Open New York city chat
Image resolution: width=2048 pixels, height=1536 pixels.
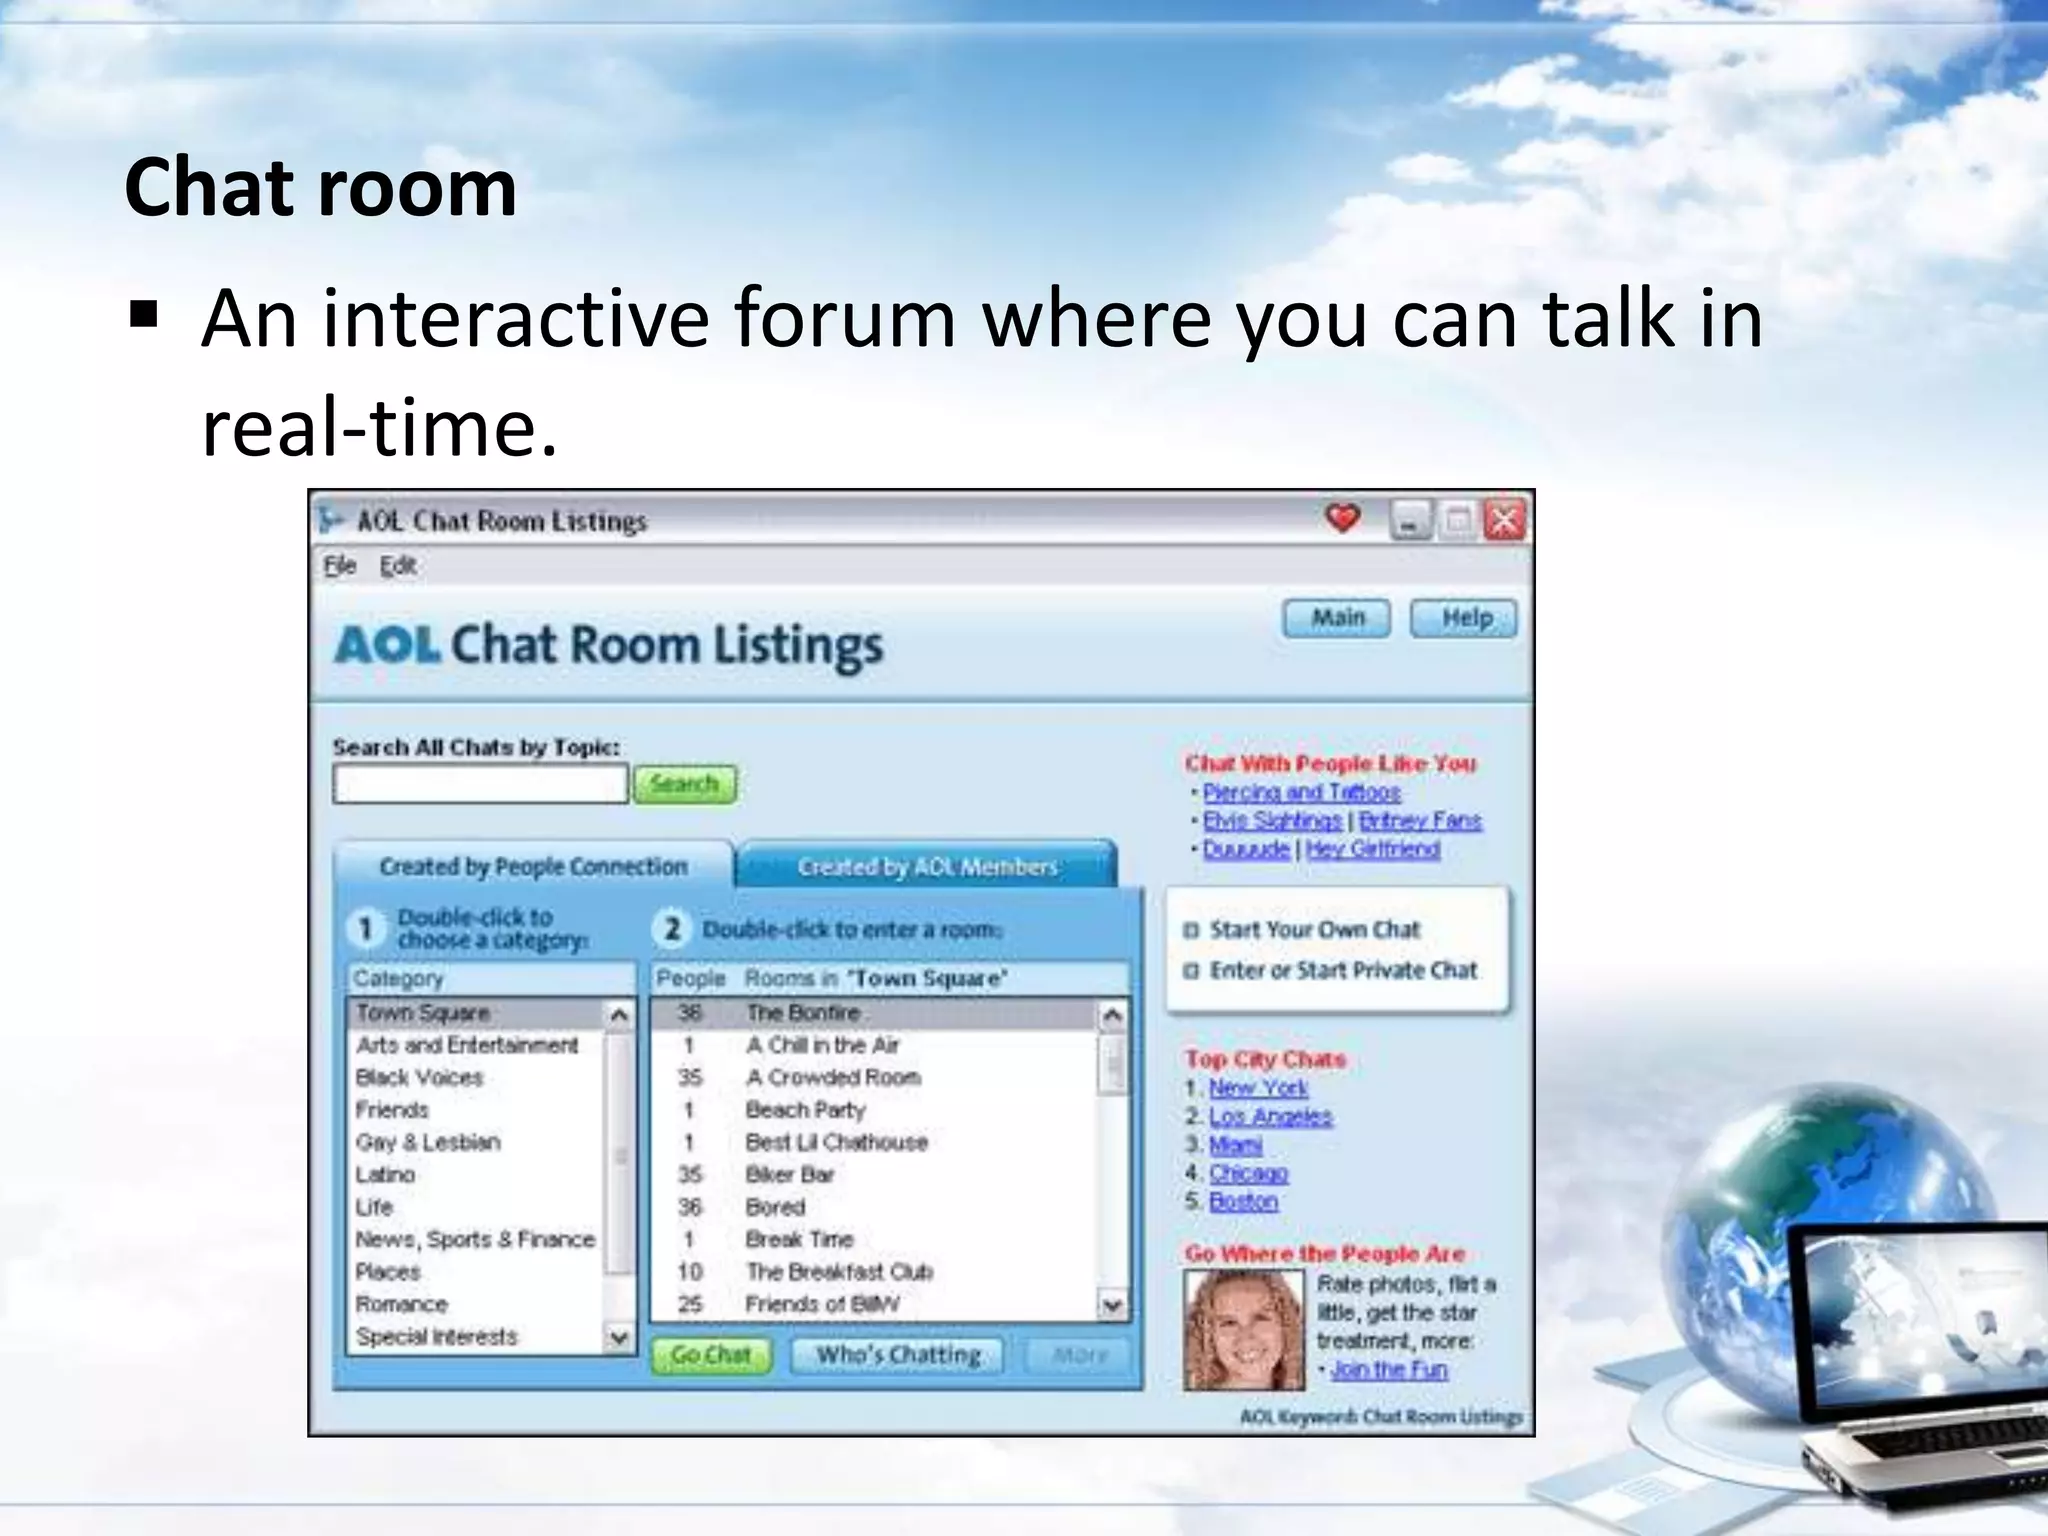(x=1258, y=1088)
